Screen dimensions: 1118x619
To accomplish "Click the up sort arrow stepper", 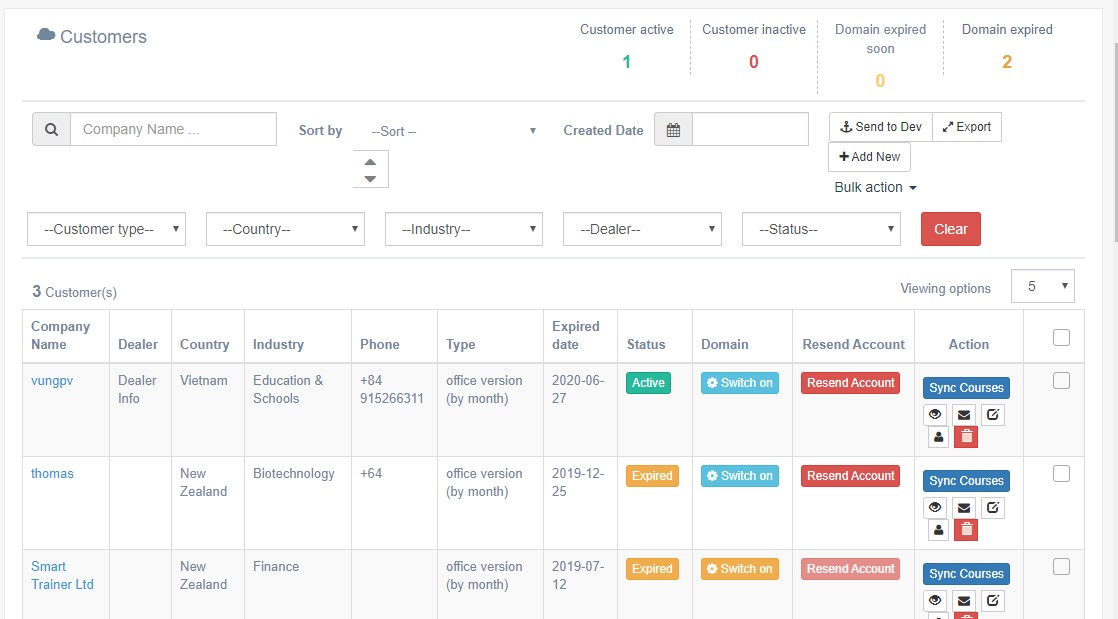I will click(370, 161).
